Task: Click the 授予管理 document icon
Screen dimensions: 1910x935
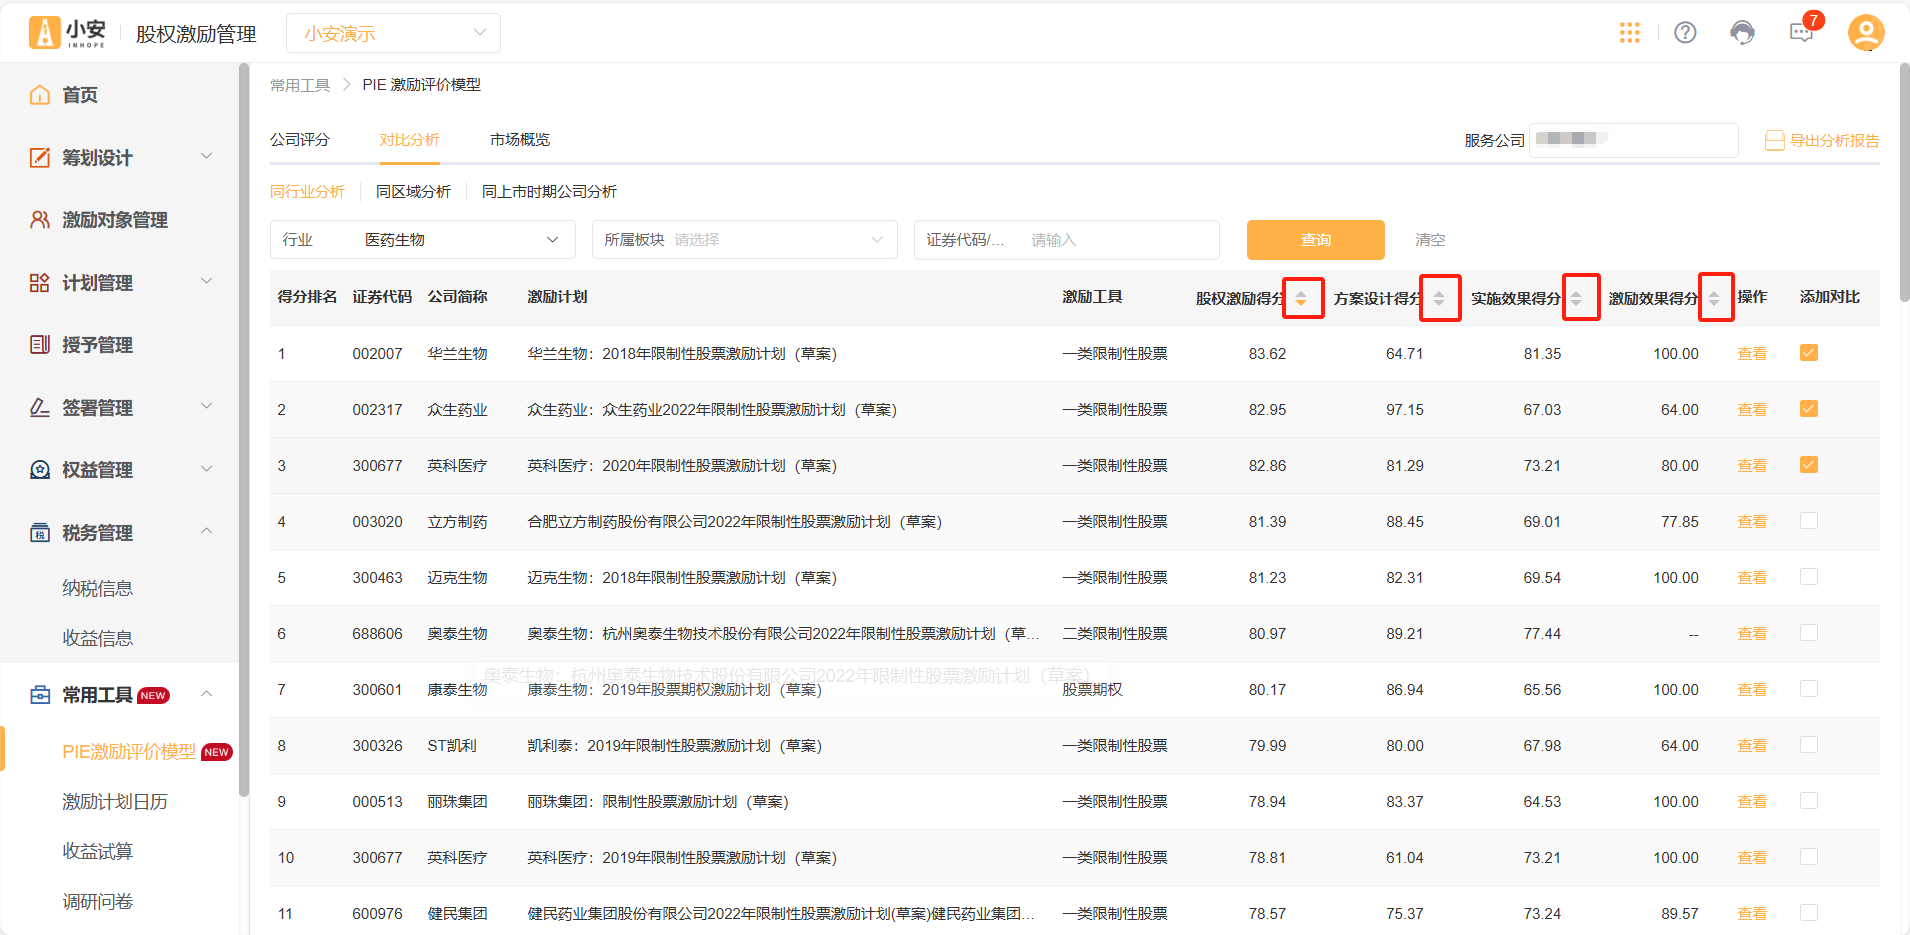Action: click(40, 345)
